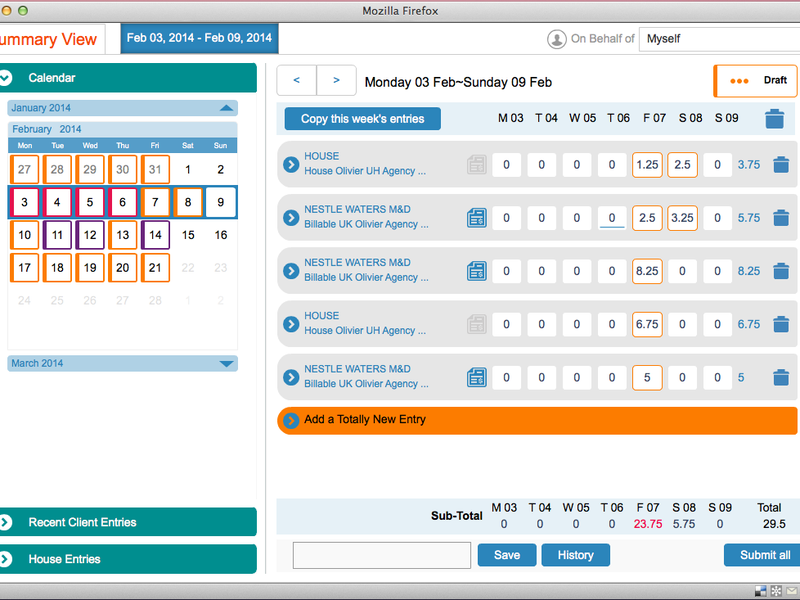Expand the NESTLE WATERS row totaling 8.25
800x600 pixels.
[x=291, y=271]
